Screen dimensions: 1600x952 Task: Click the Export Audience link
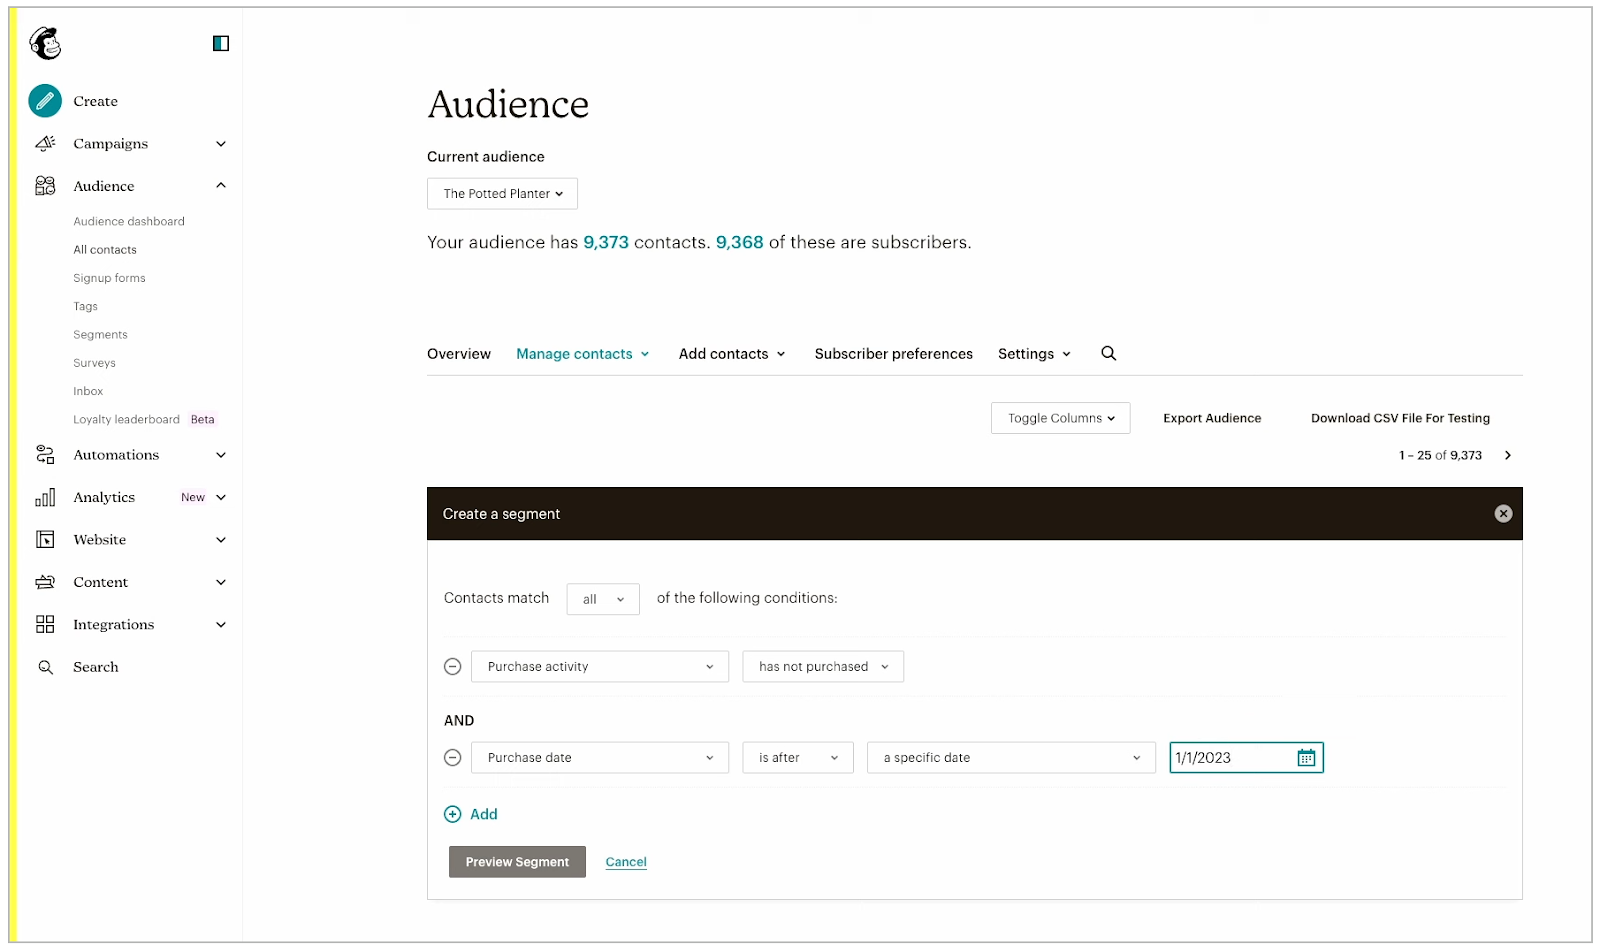(x=1211, y=418)
